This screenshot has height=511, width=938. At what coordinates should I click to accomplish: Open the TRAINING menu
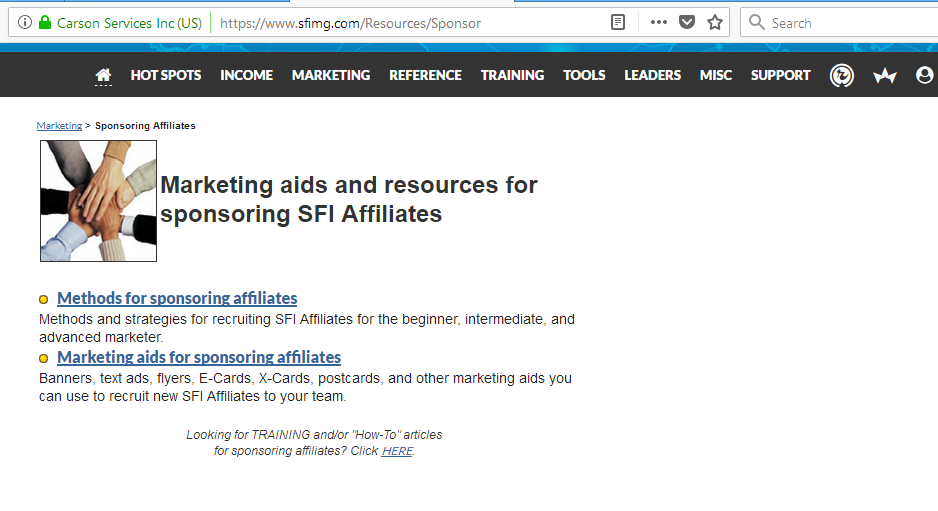click(513, 75)
